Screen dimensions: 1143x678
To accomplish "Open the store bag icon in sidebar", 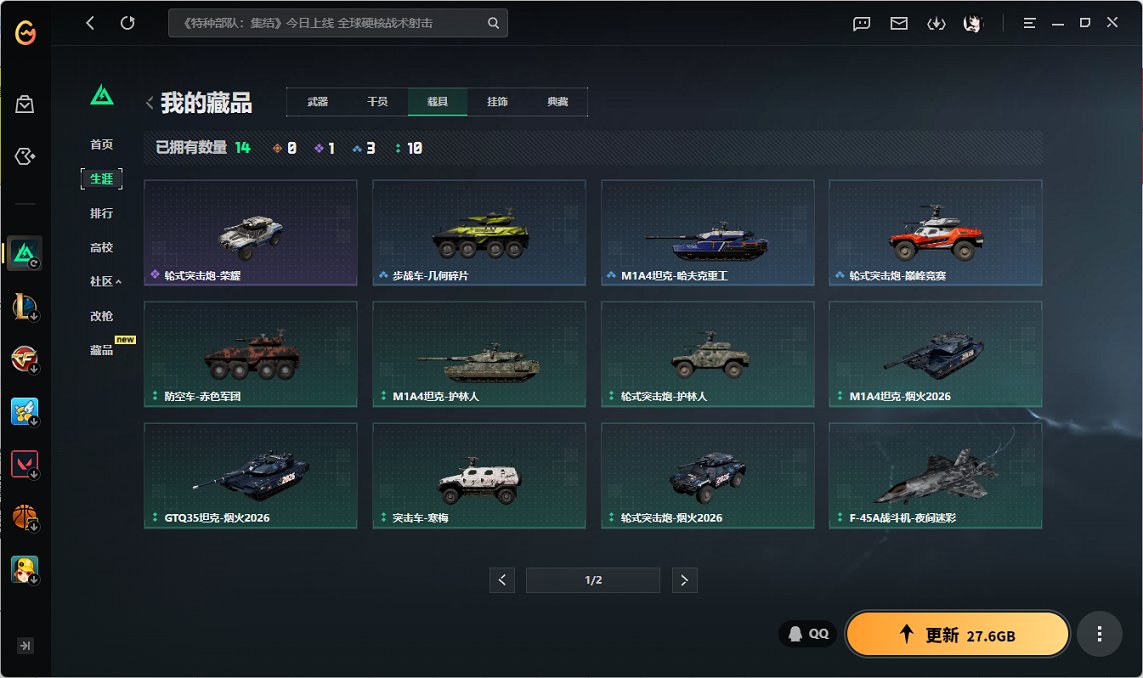I will (x=25, y=104).
